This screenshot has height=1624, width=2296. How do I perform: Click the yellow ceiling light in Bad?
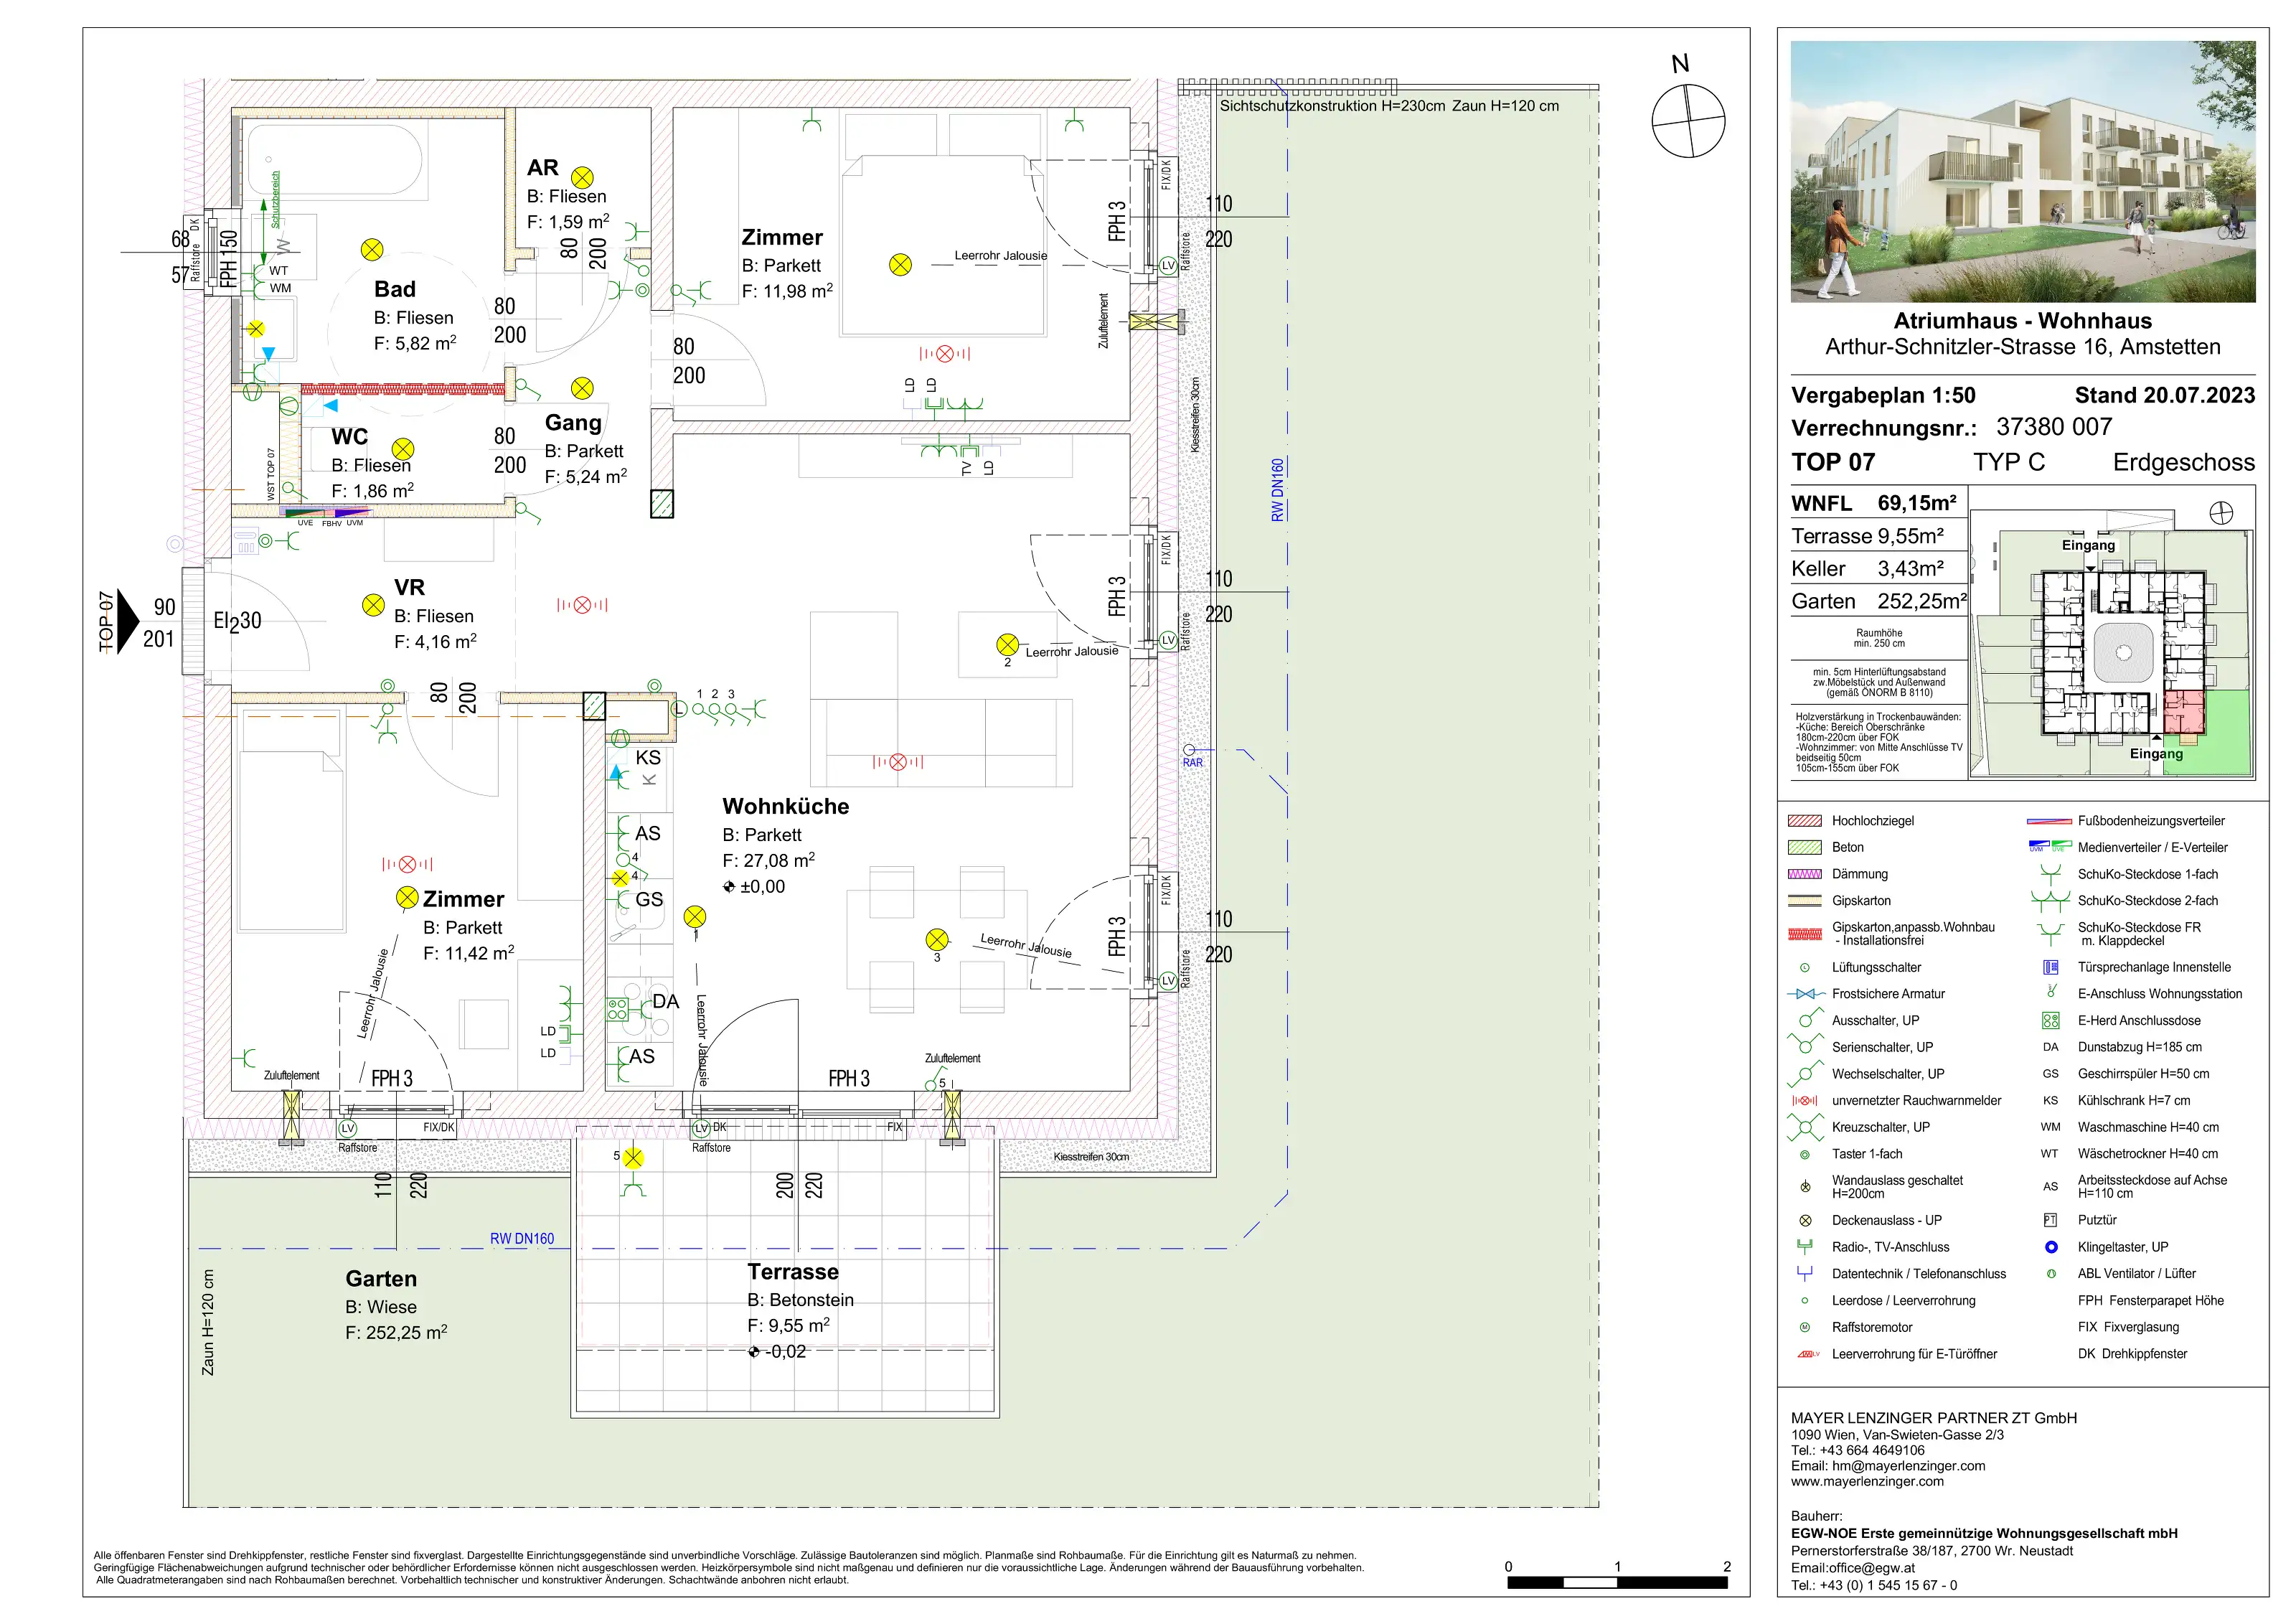click(x=372, y=249)
